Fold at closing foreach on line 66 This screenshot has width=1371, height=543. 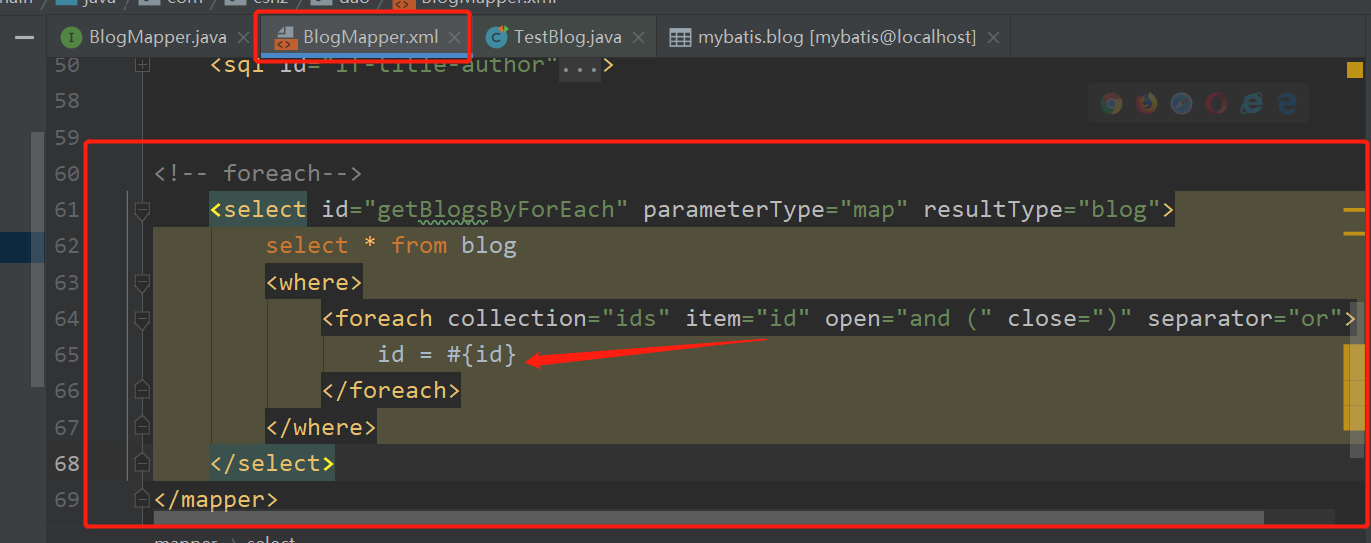(142, 389)
